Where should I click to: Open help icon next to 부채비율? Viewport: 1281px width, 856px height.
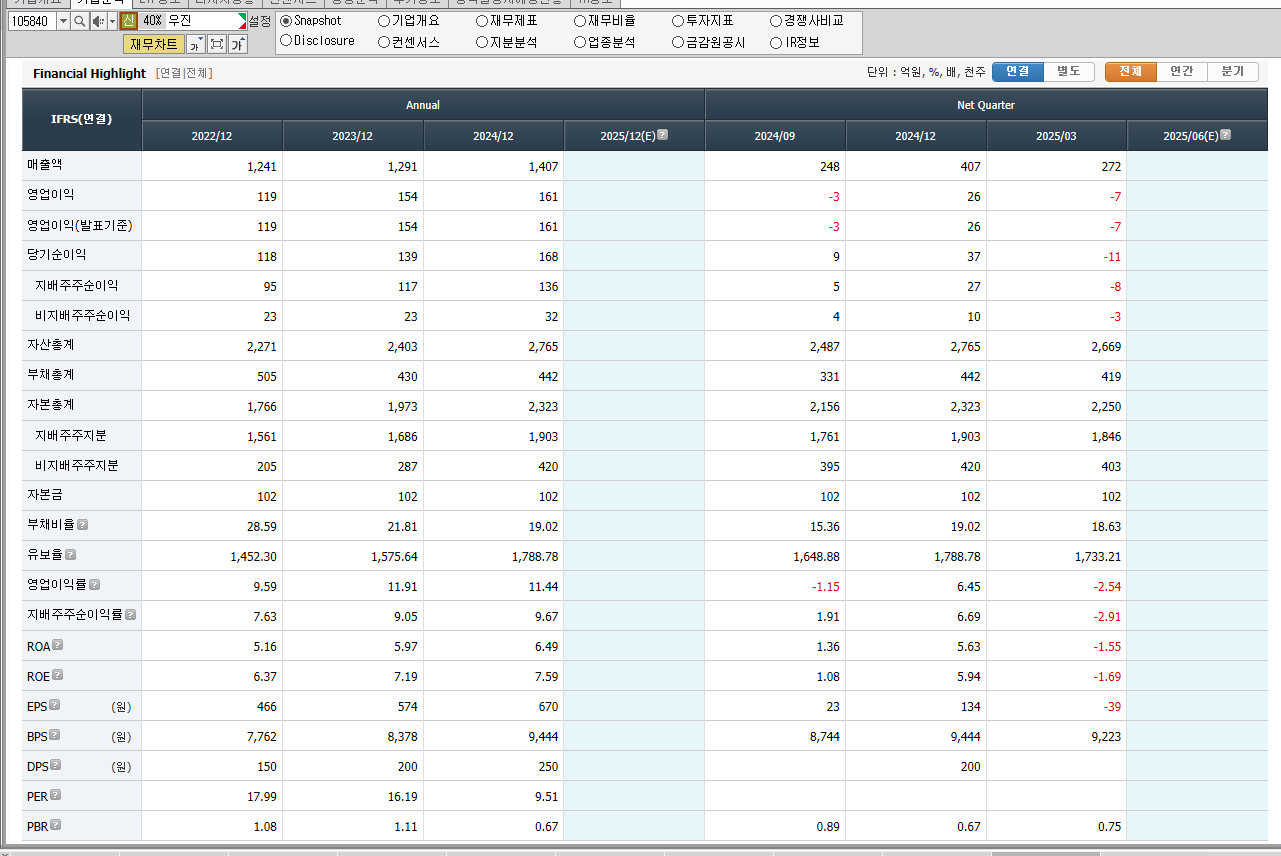click(x=83, y=524)
